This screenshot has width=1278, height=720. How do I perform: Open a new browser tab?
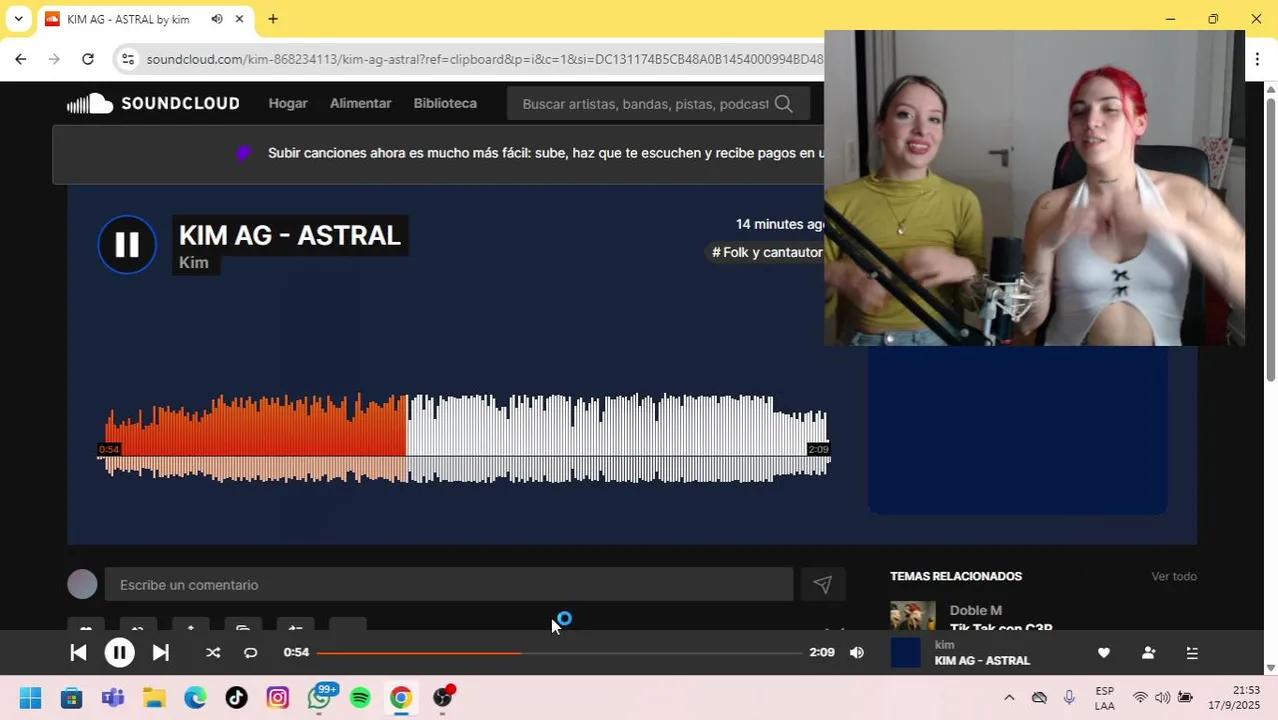(x=273, y=19)
